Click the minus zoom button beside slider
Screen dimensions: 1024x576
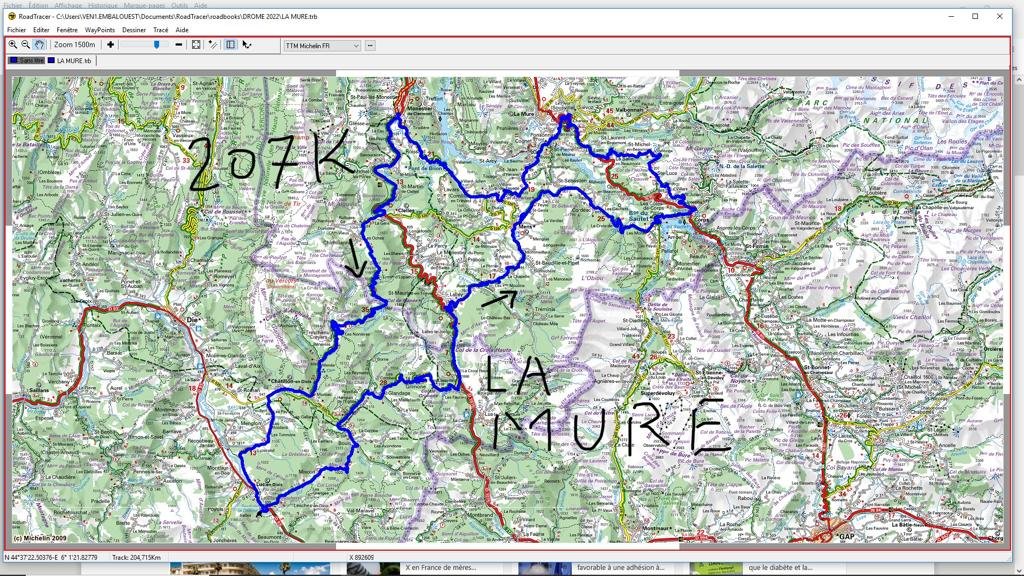pyautogui.click(x=179, y=45)
